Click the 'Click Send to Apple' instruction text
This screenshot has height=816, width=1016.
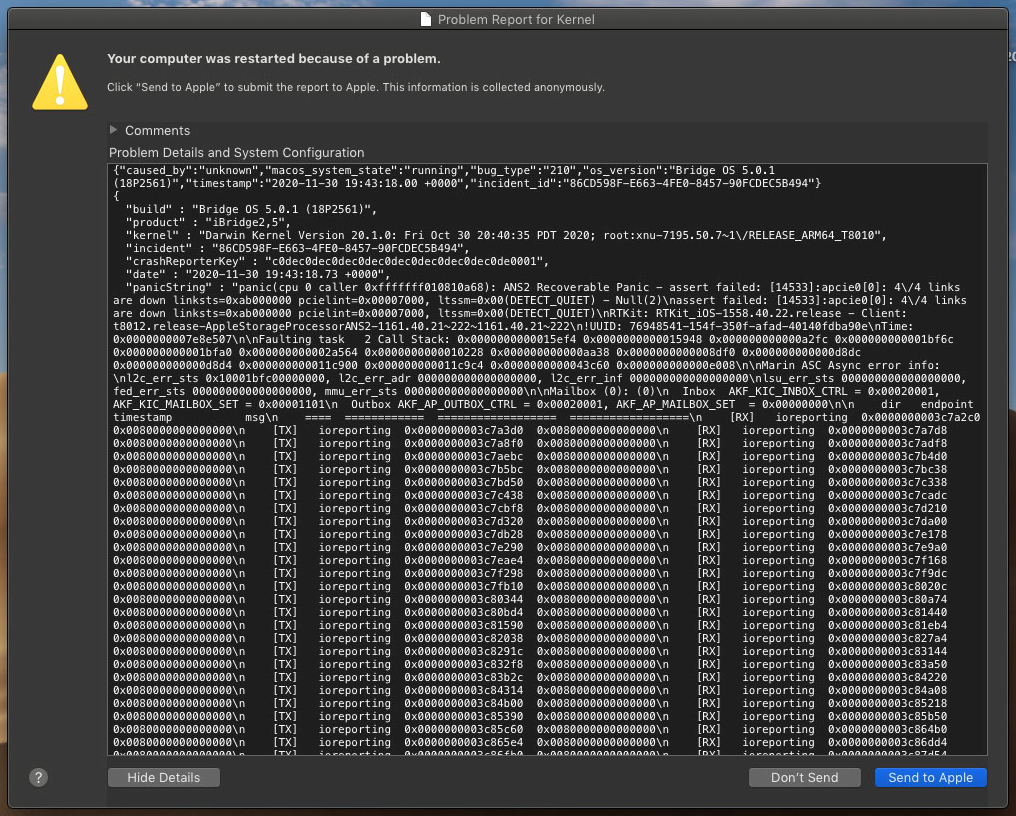(356, 87)
